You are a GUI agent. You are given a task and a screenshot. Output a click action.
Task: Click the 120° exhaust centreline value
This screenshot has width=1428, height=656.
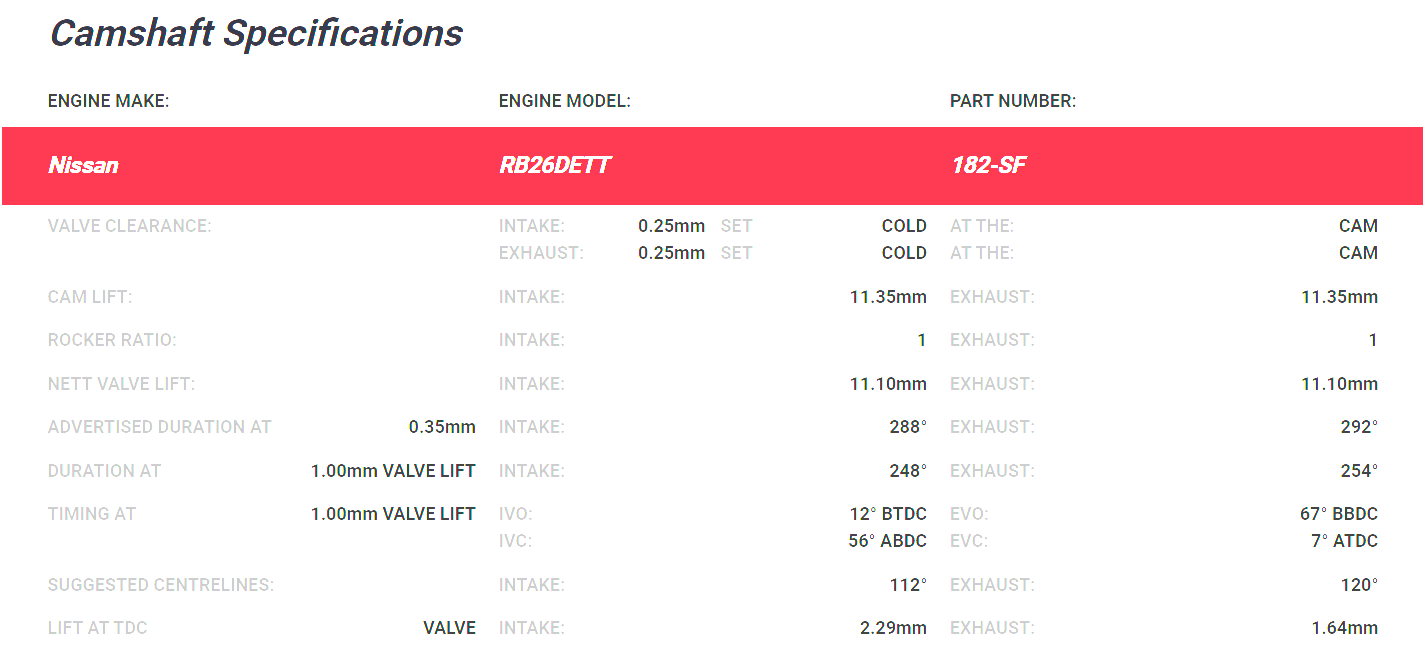tap(1359, 585)
